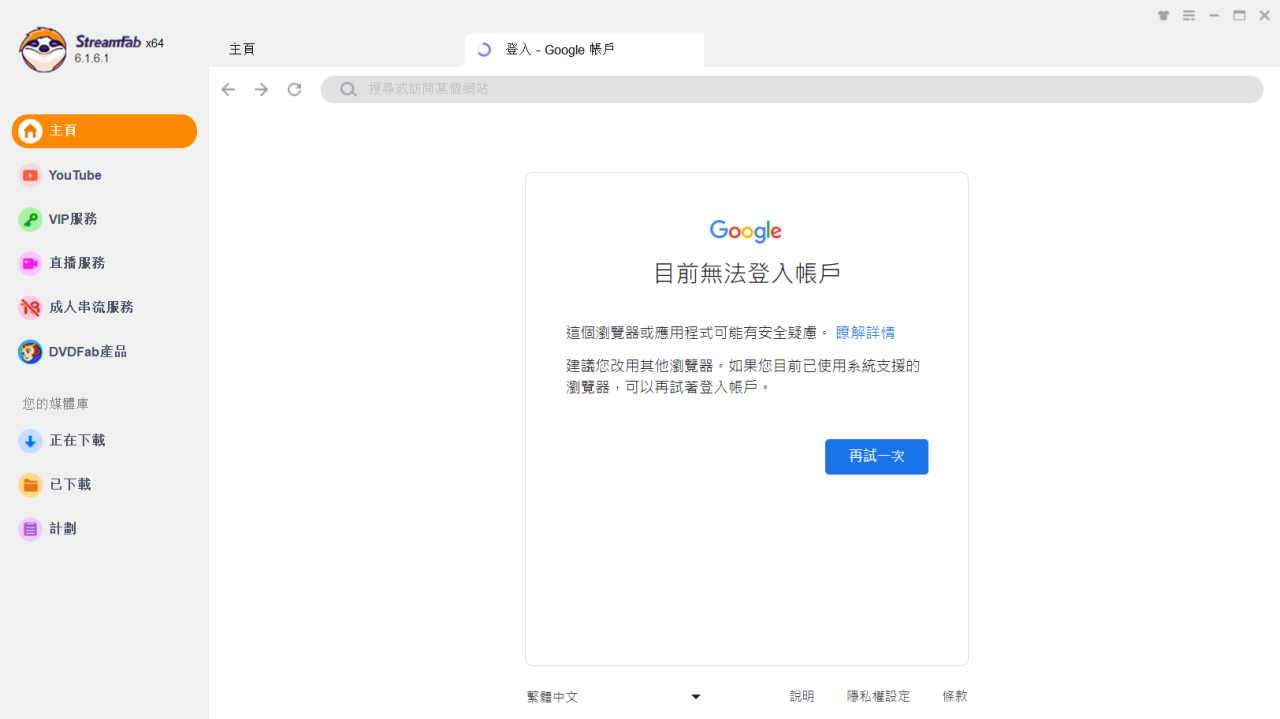Maximize the StreamFab window
The image size is (1280, 719).
point(1239,15)
